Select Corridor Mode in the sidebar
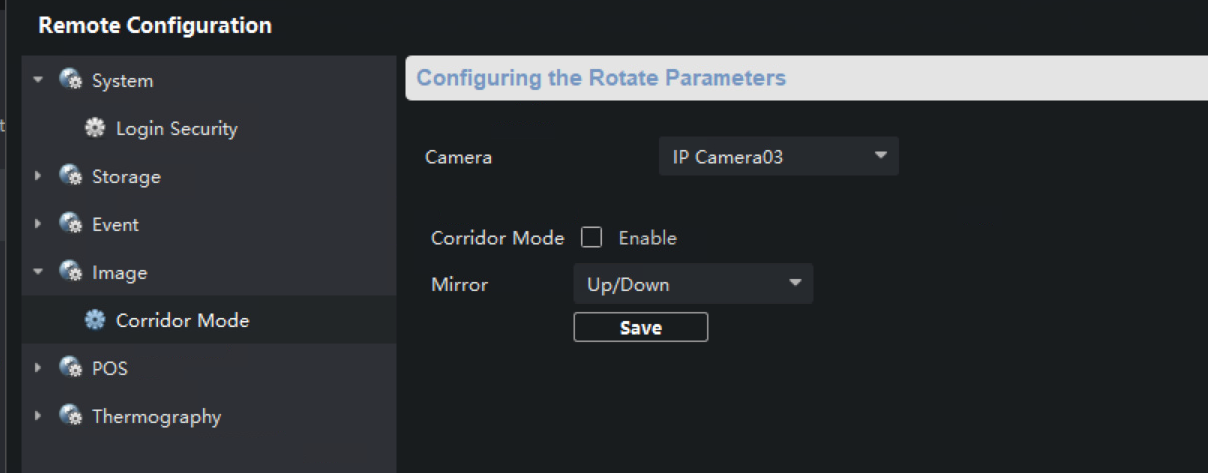This screenshot has width=1208, height=473. pyautogui.click(x=182, y=321)
